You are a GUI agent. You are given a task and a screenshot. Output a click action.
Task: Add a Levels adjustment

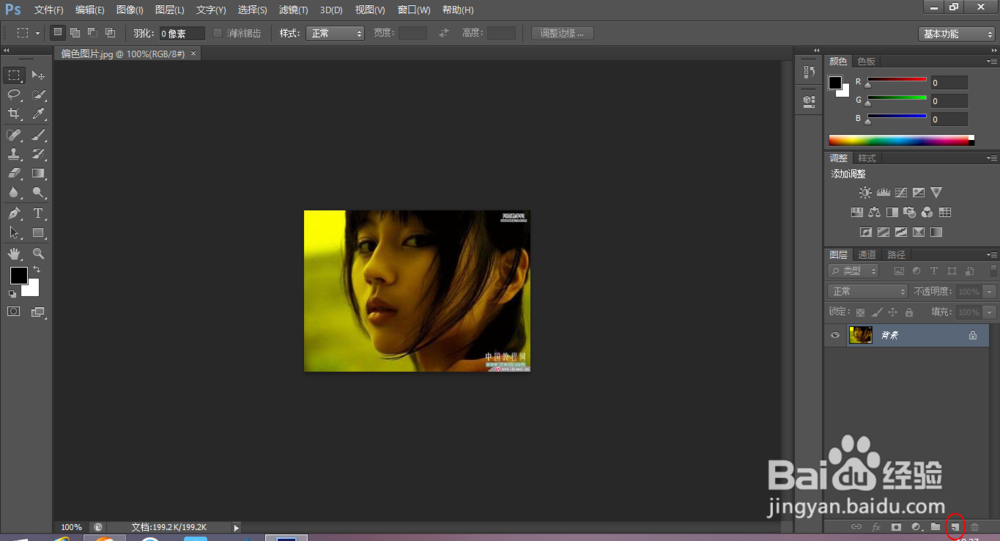click(883, 192)
